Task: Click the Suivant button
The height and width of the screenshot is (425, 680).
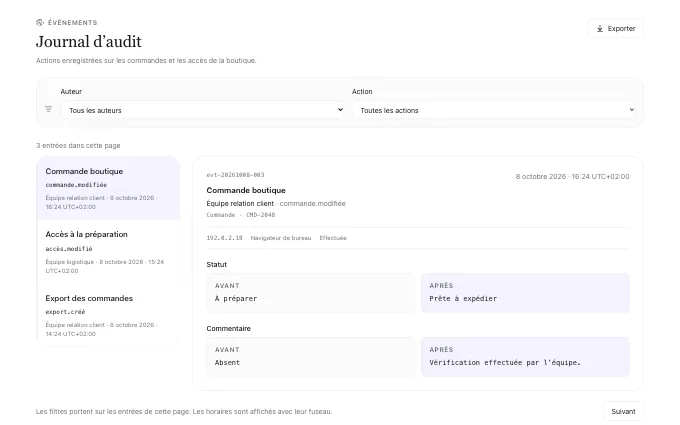Action: pos(623,412)
